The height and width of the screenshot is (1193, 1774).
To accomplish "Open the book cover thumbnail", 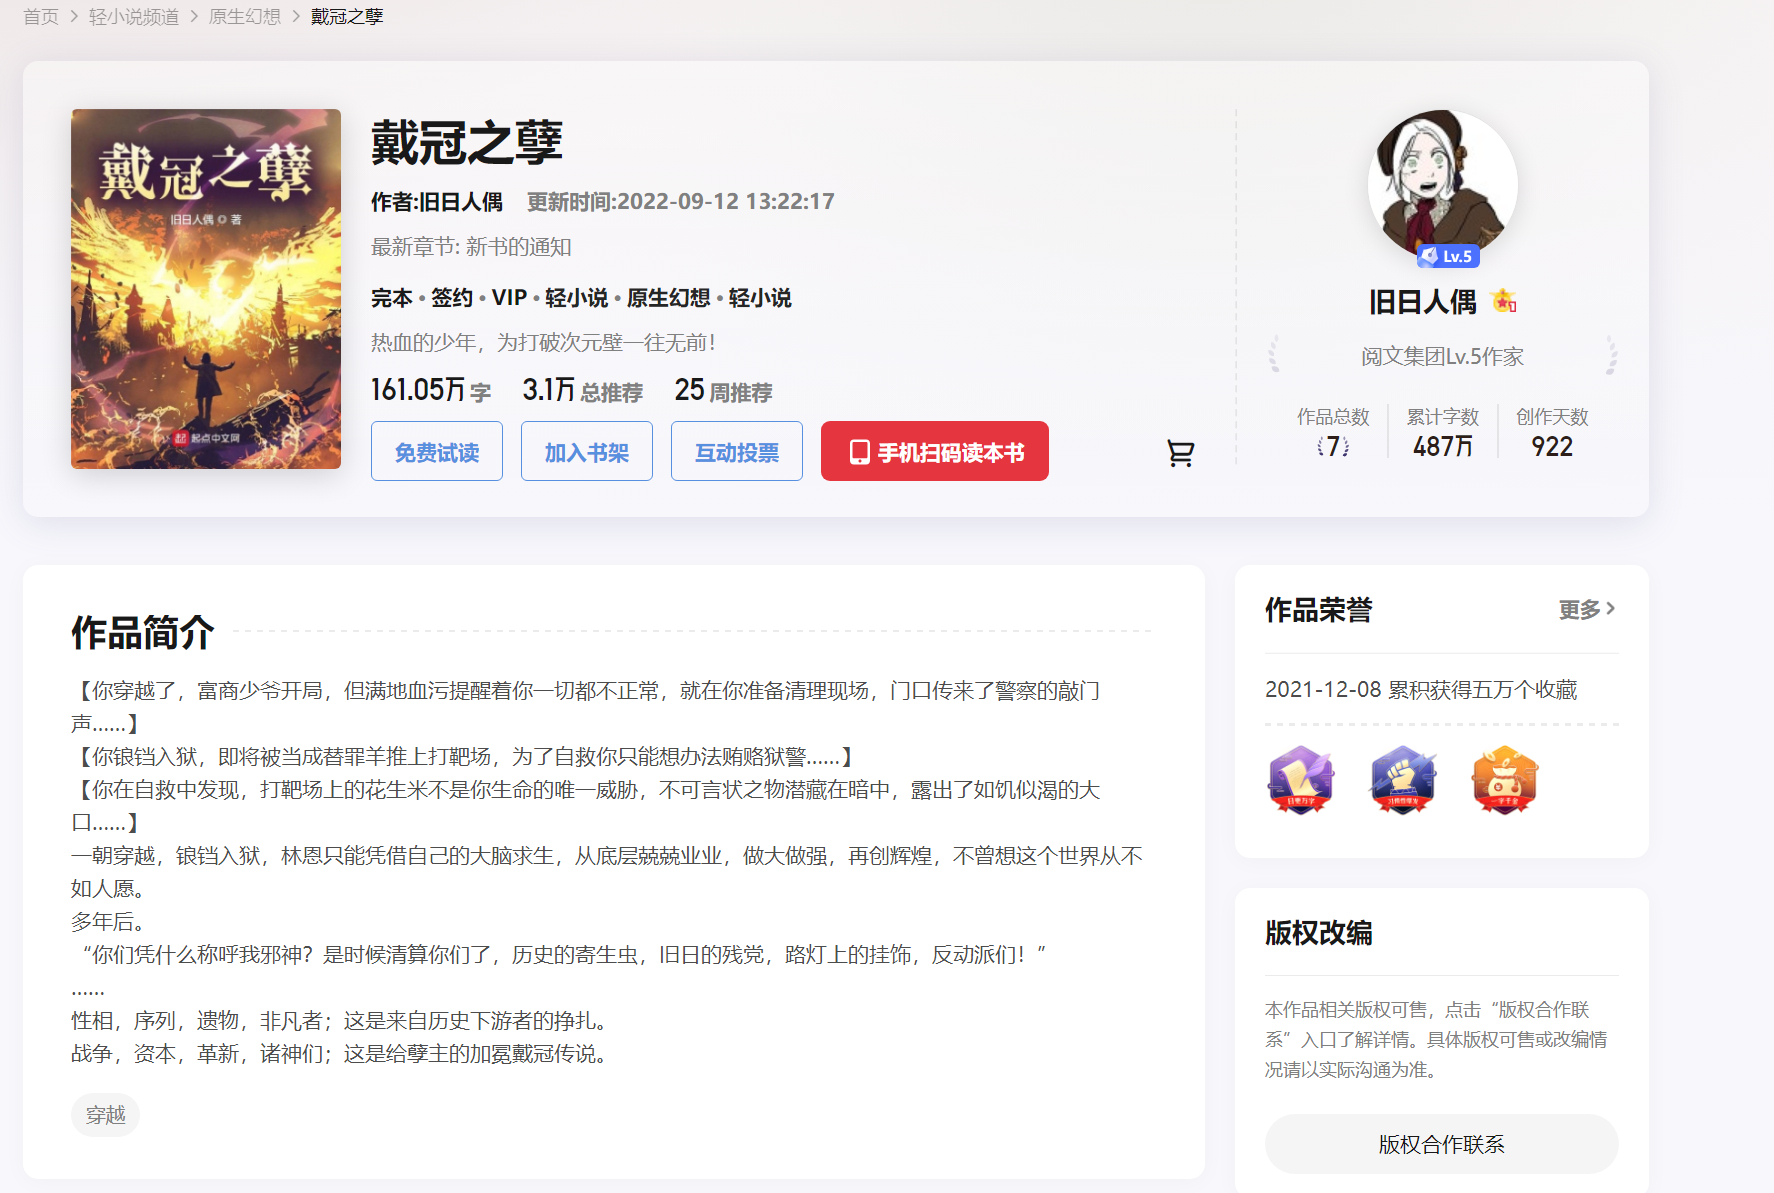I will pyautogui.click(x=206, y=289).
